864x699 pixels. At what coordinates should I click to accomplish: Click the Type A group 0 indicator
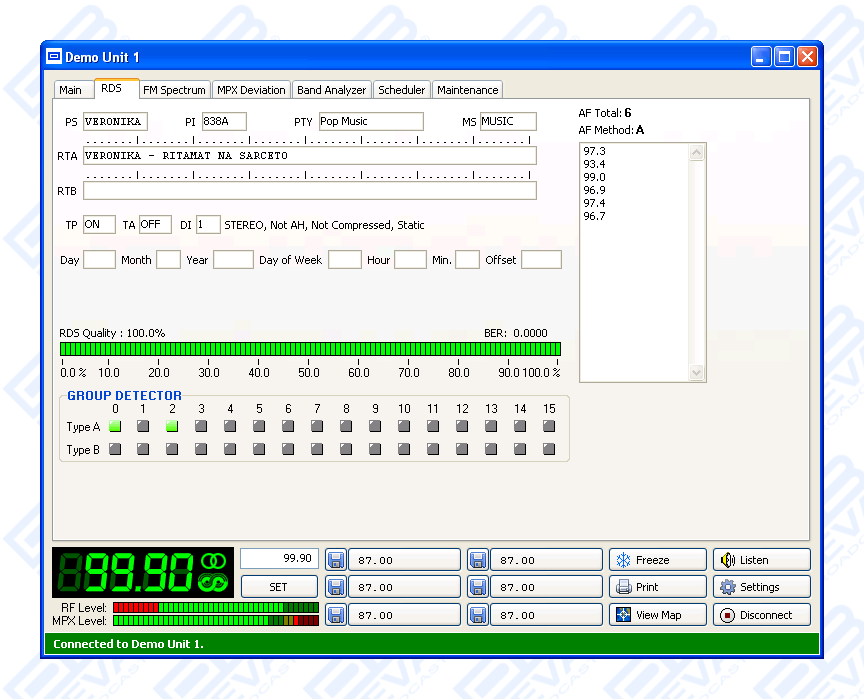115,427
